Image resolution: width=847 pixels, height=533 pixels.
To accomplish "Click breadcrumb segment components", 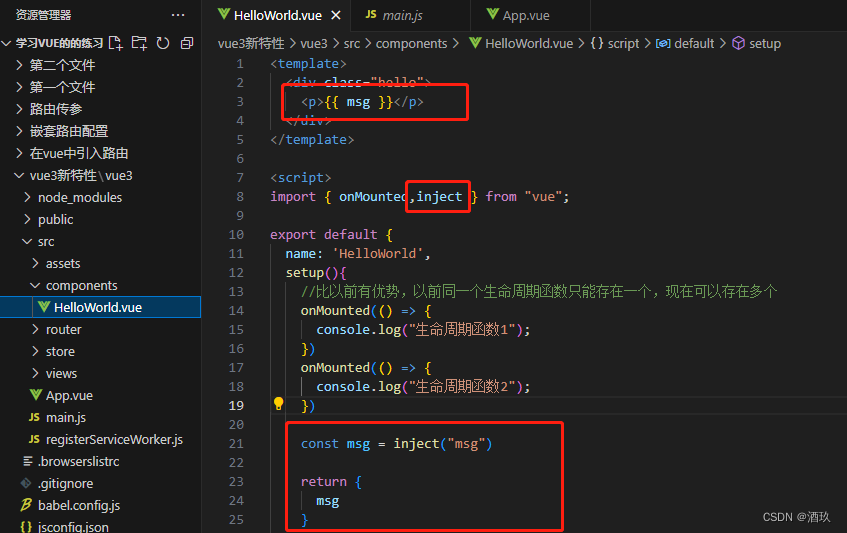I will [x=412, y=43].
